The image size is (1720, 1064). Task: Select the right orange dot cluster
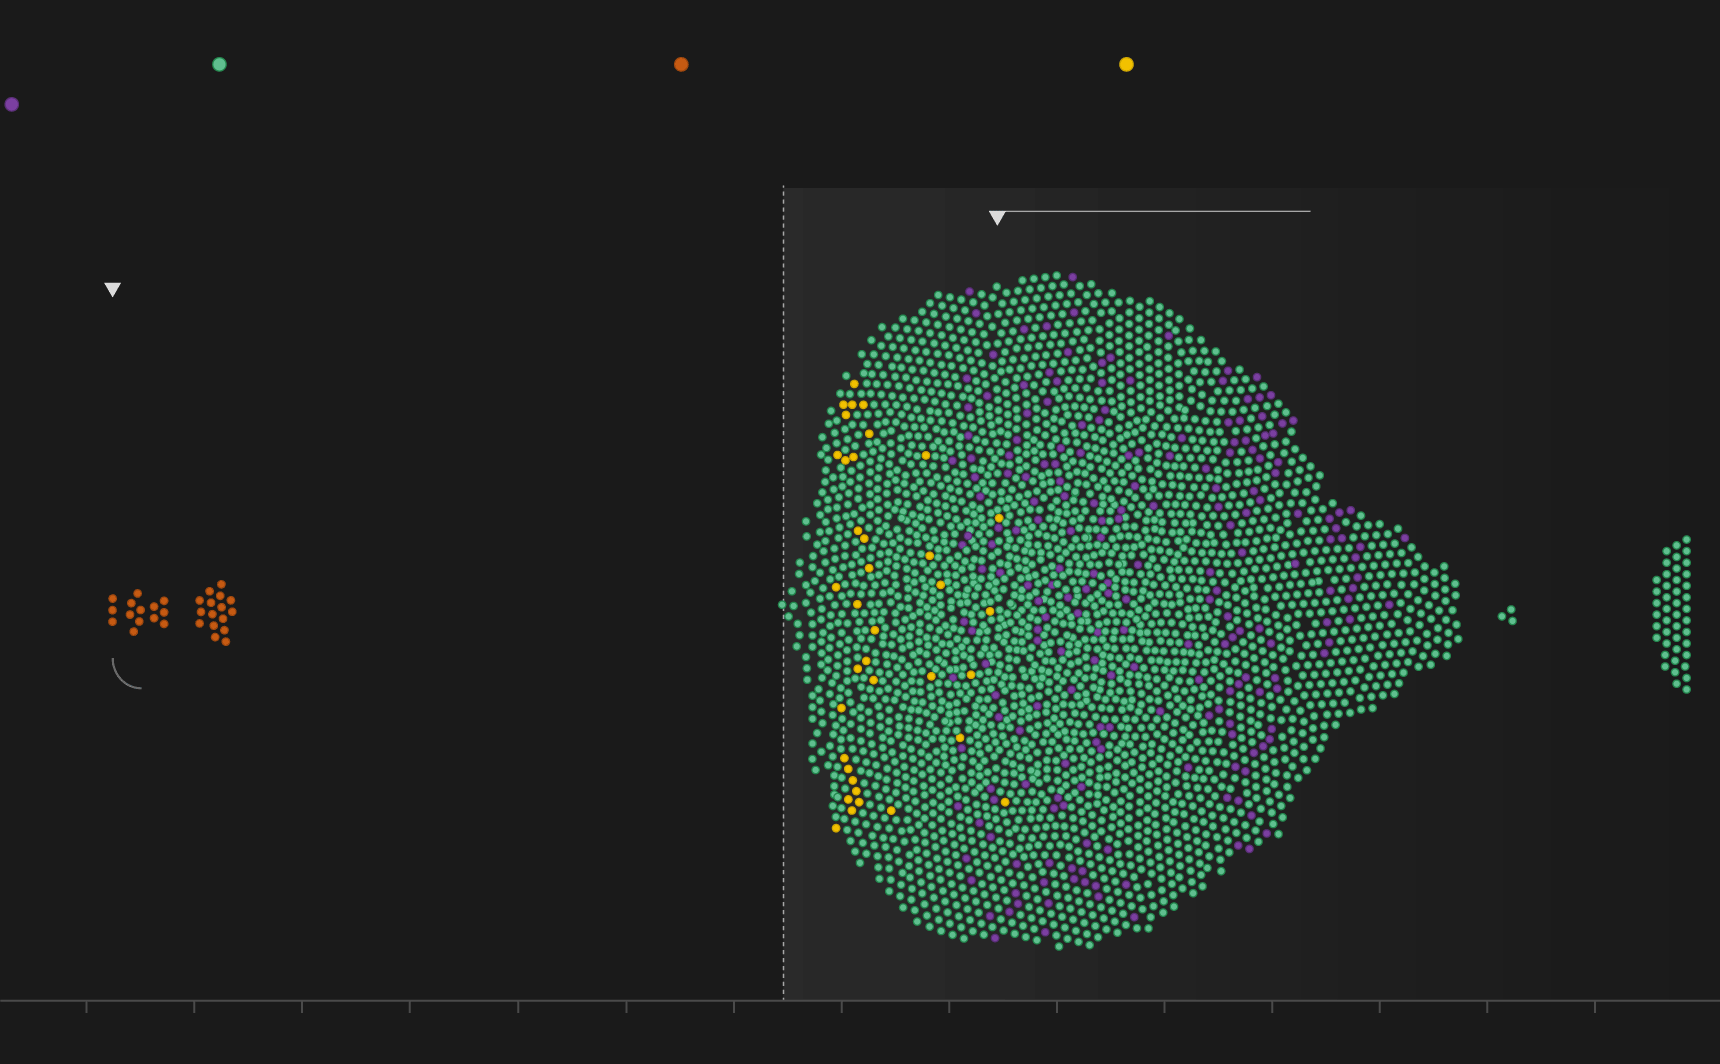[x=216, y=612]
